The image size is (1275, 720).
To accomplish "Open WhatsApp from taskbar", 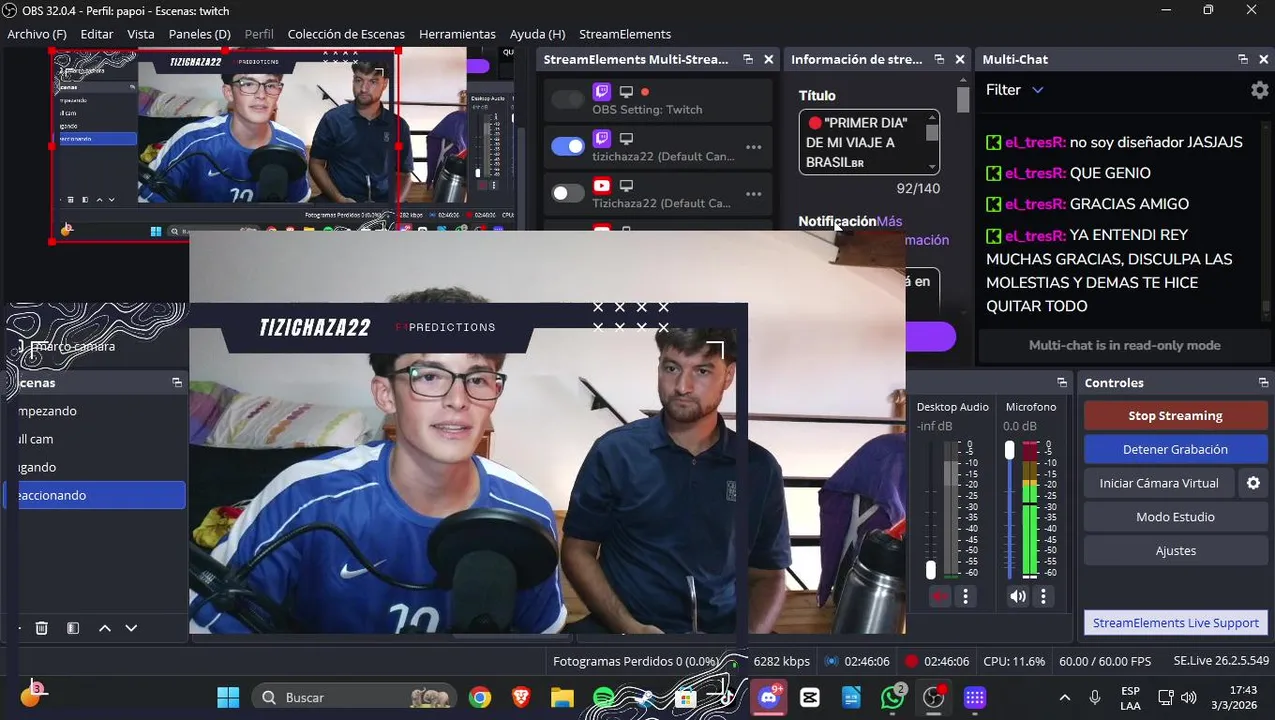I will point(892,697).
